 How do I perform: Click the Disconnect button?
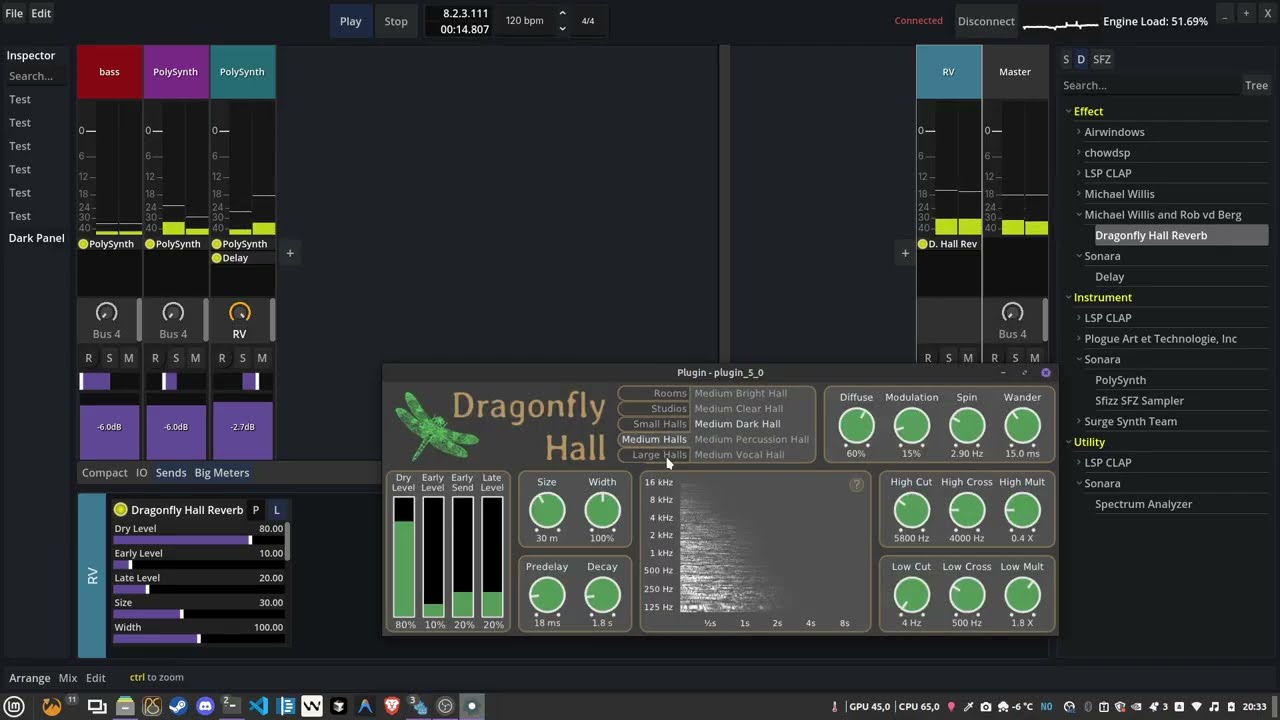click(x=986, y=21)
